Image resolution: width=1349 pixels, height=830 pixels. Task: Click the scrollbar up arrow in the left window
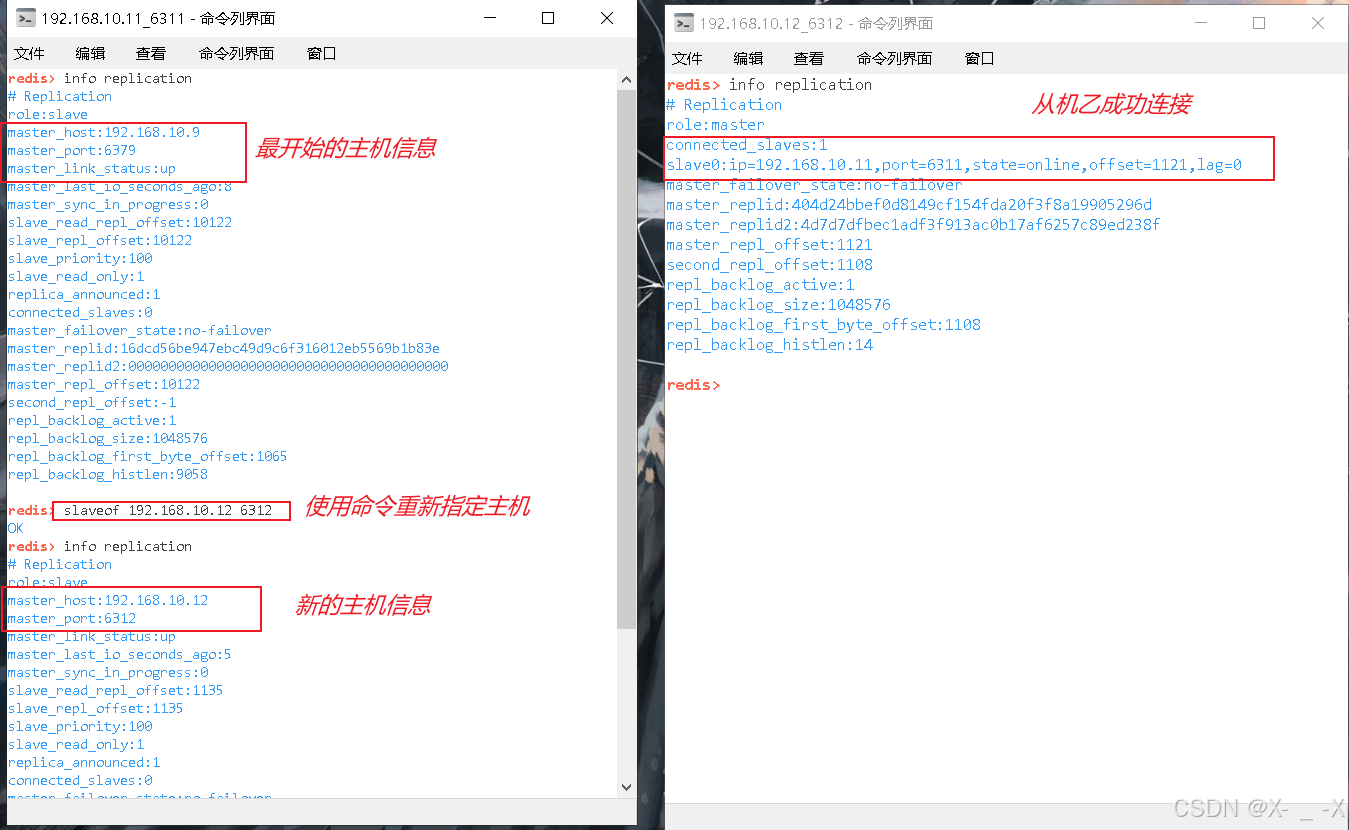(x=626, y=78)
